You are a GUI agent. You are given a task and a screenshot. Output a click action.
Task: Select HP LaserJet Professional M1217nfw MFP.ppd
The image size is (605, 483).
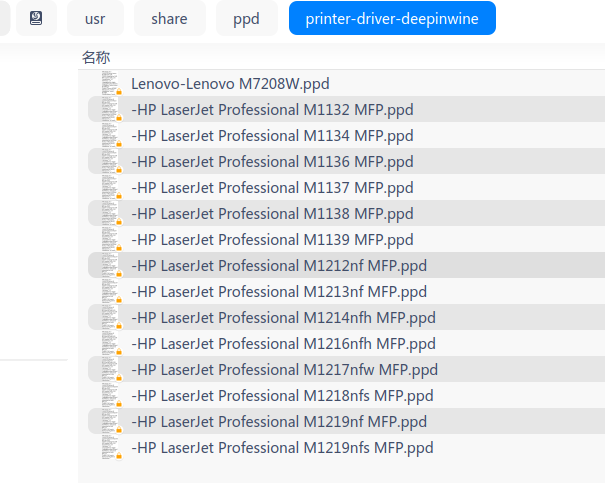285,370
